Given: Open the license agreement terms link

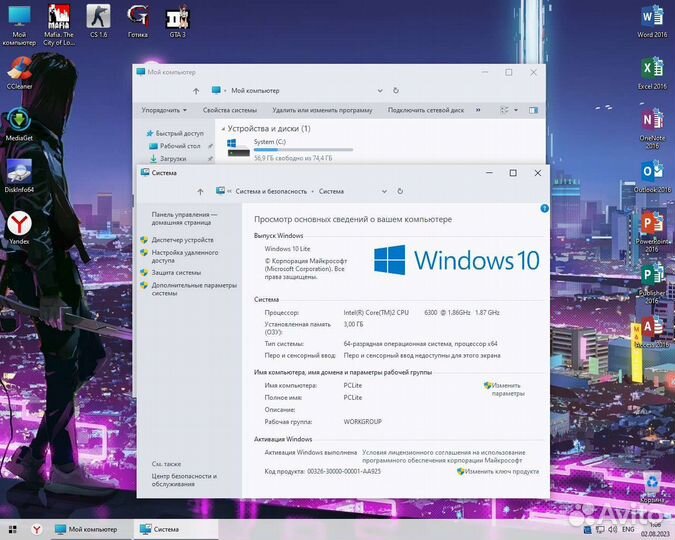Looking at the screenshot, I should click(443, 456).
